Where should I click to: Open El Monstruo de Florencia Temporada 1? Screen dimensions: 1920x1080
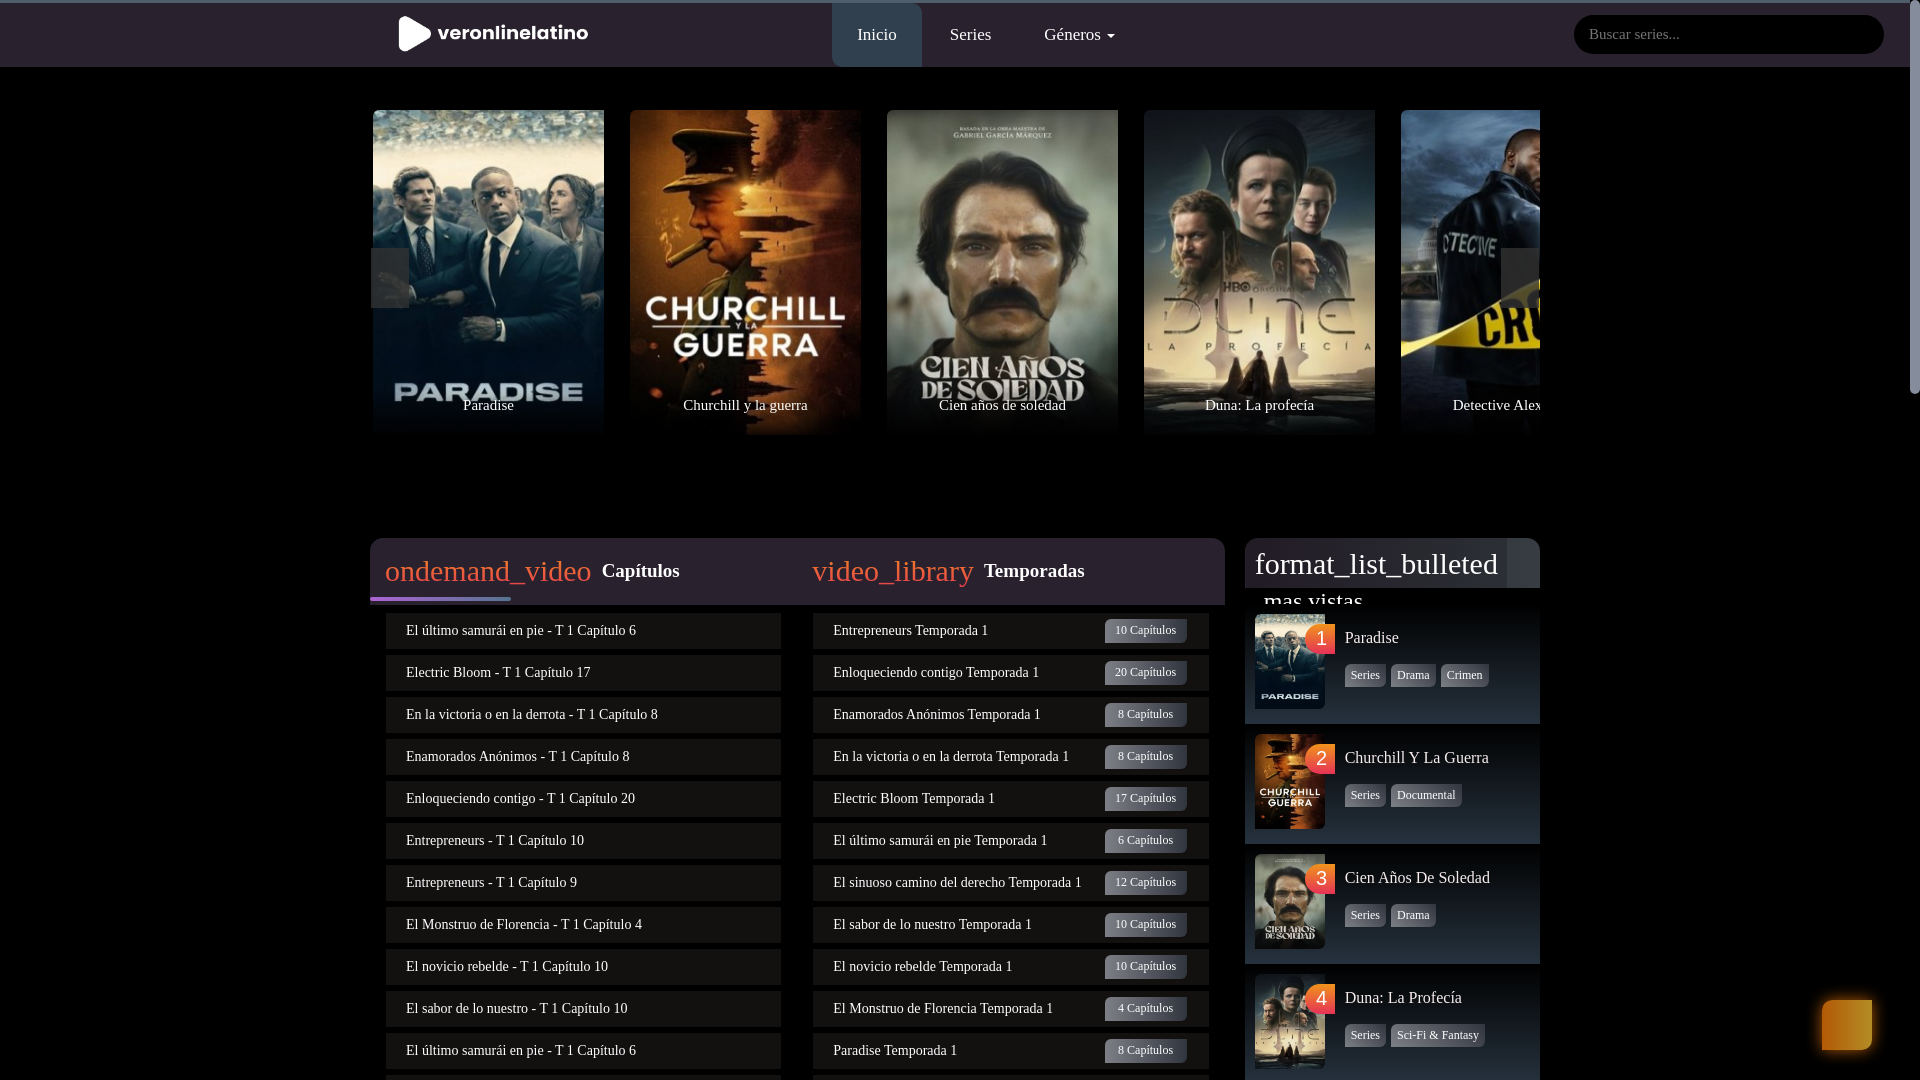pos(1010,1009)
